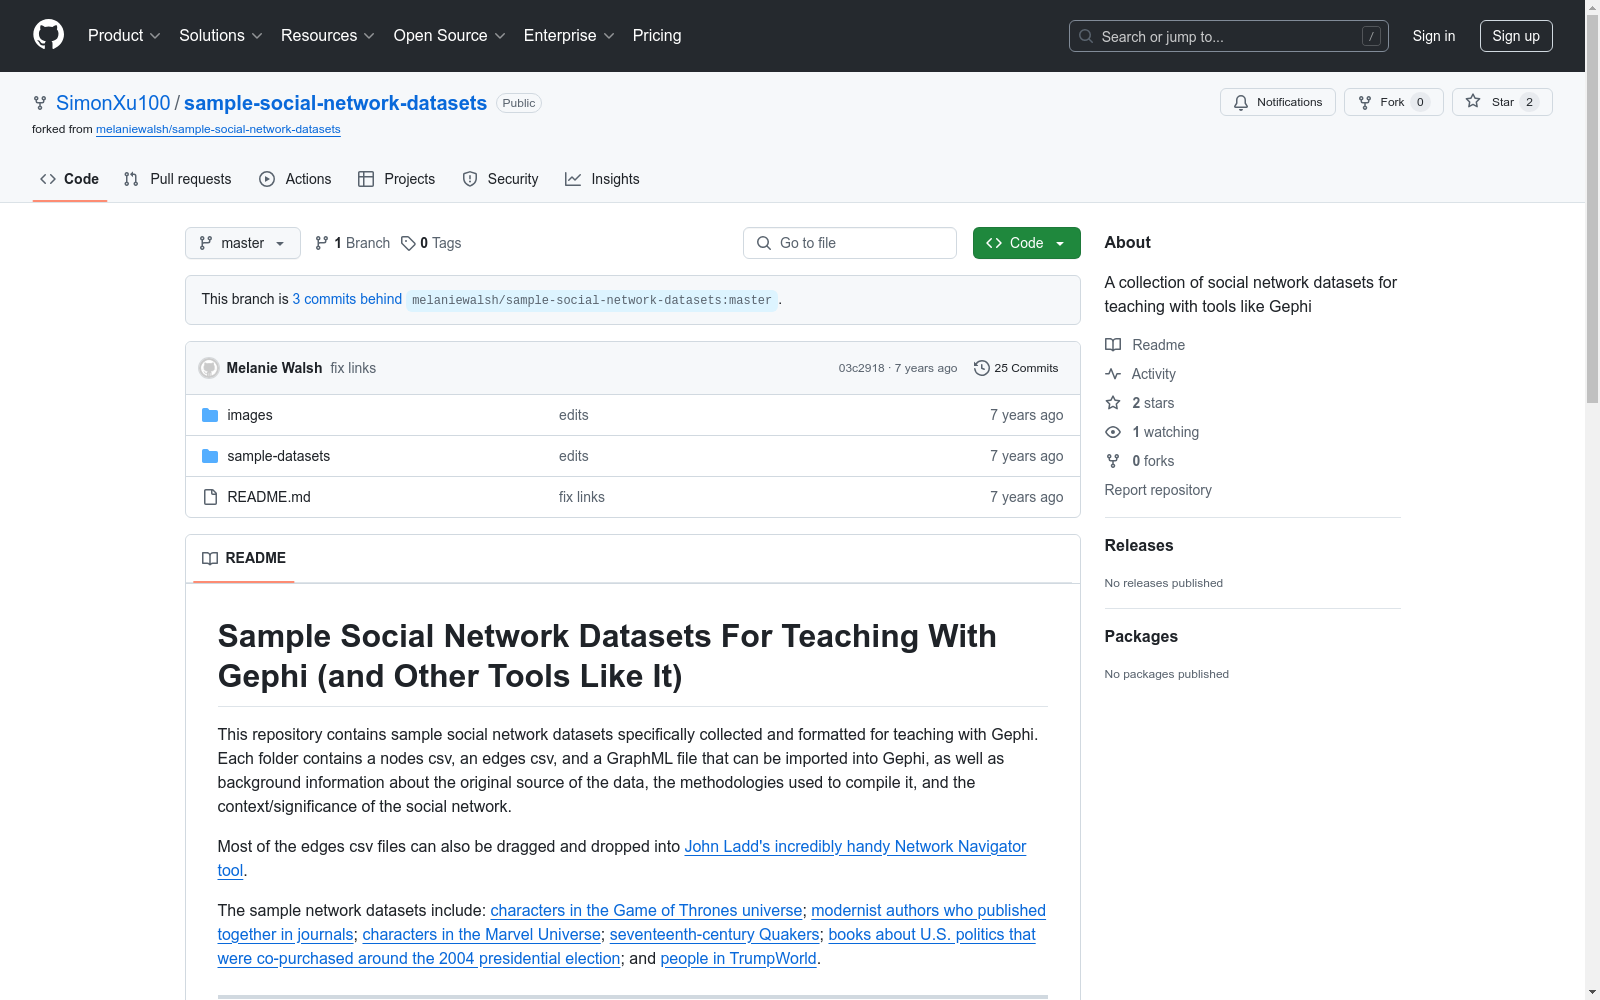Click the fork icon in Fork button
The height and width of the screenshot is (1000, 1600).
[1365, 102]
